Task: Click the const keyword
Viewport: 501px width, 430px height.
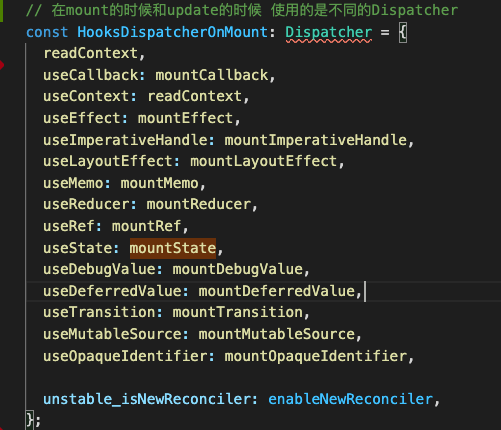Action: pos(47,33)
